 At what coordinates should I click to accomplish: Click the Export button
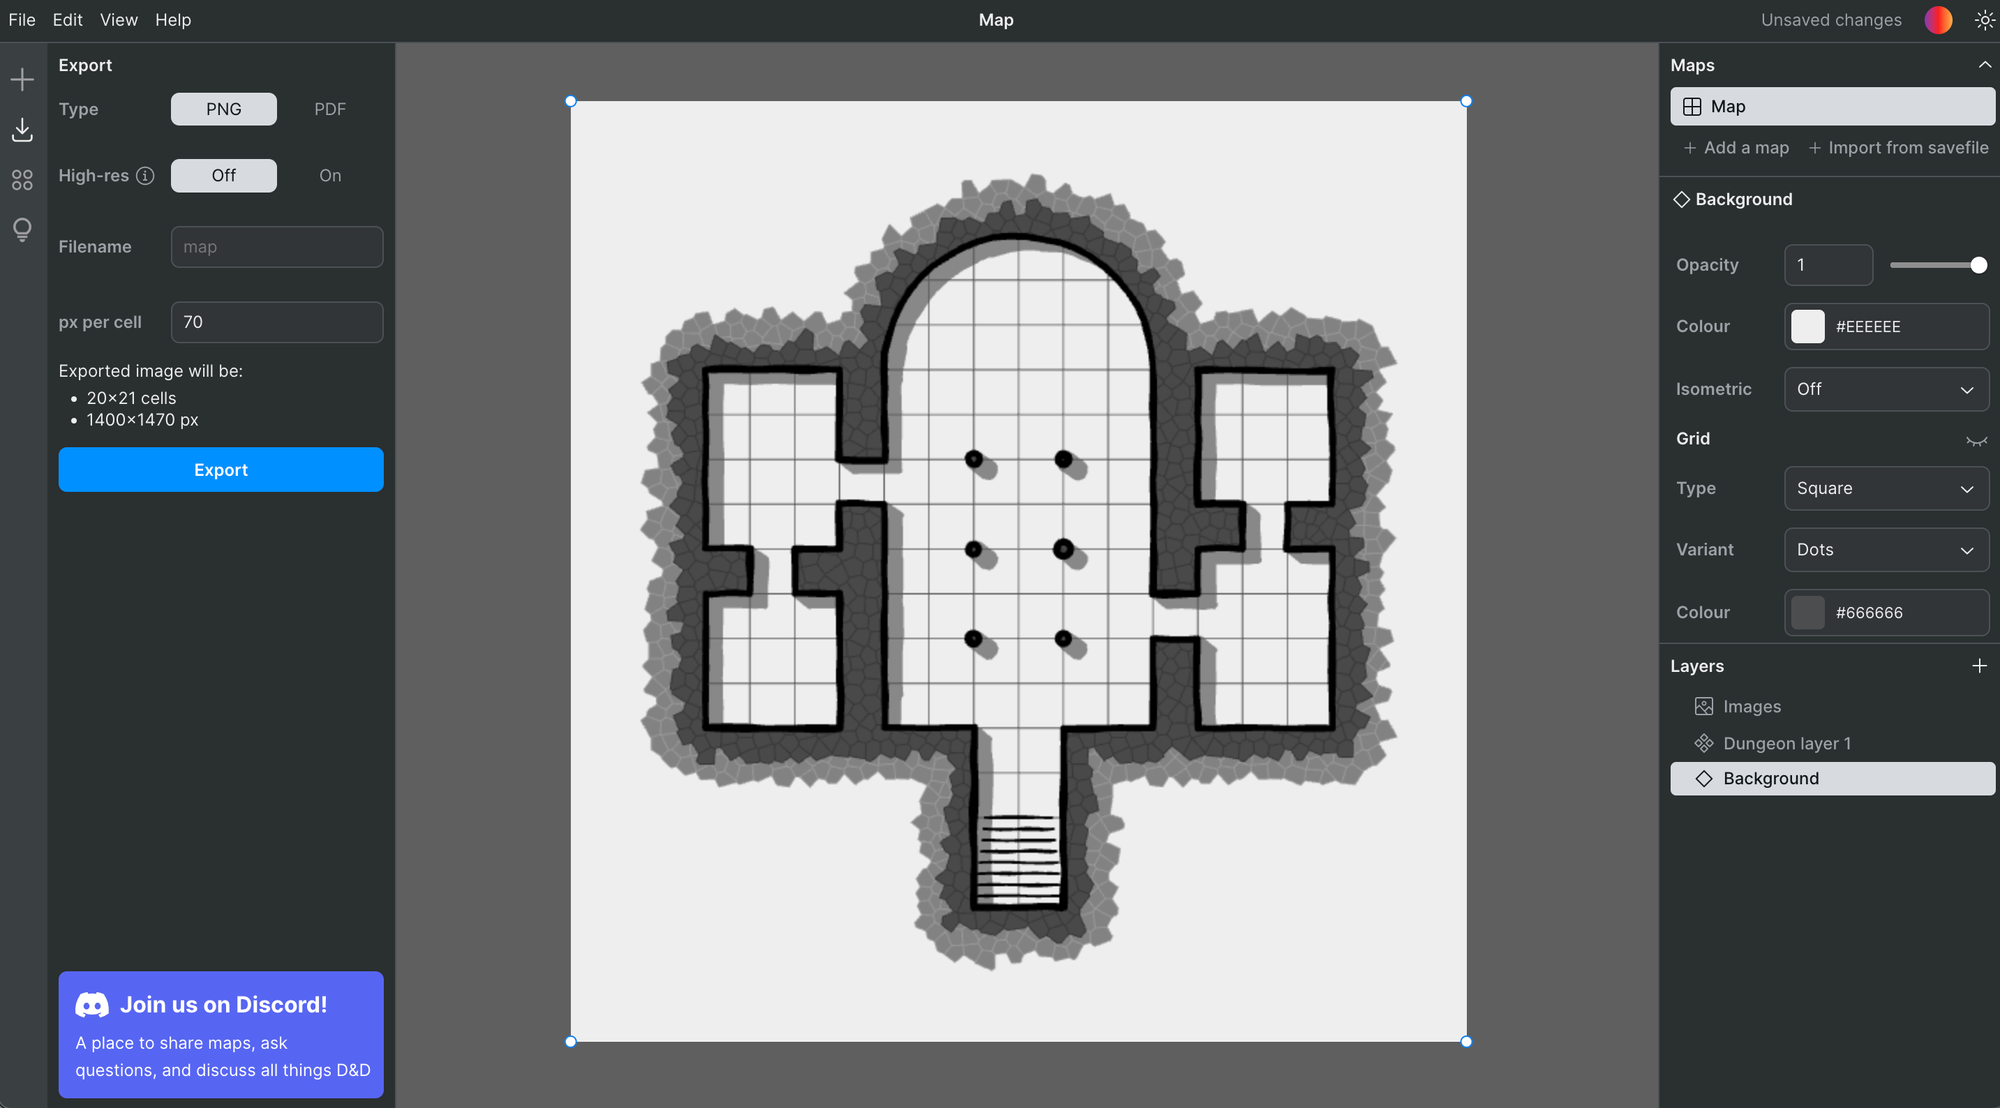pos(221,469)
